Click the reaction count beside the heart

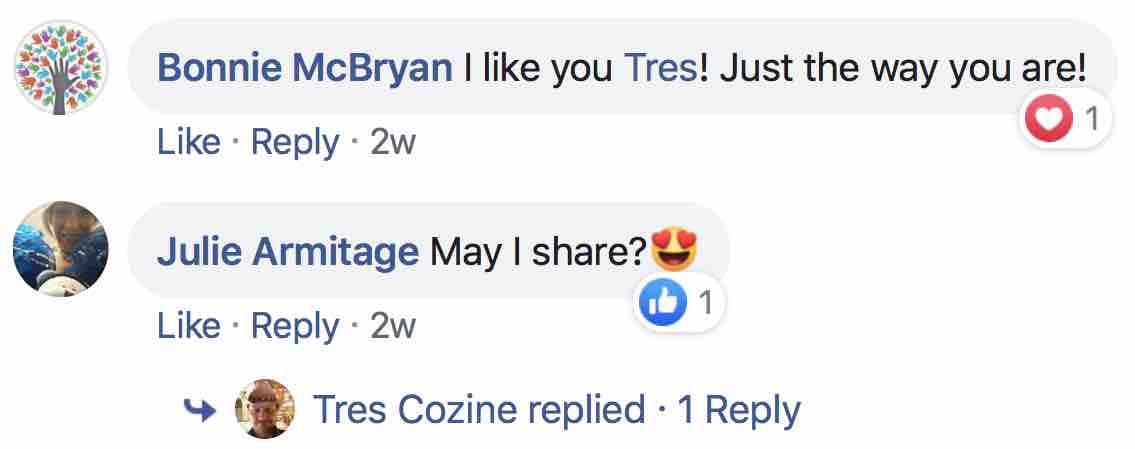tap(1092, 121)
